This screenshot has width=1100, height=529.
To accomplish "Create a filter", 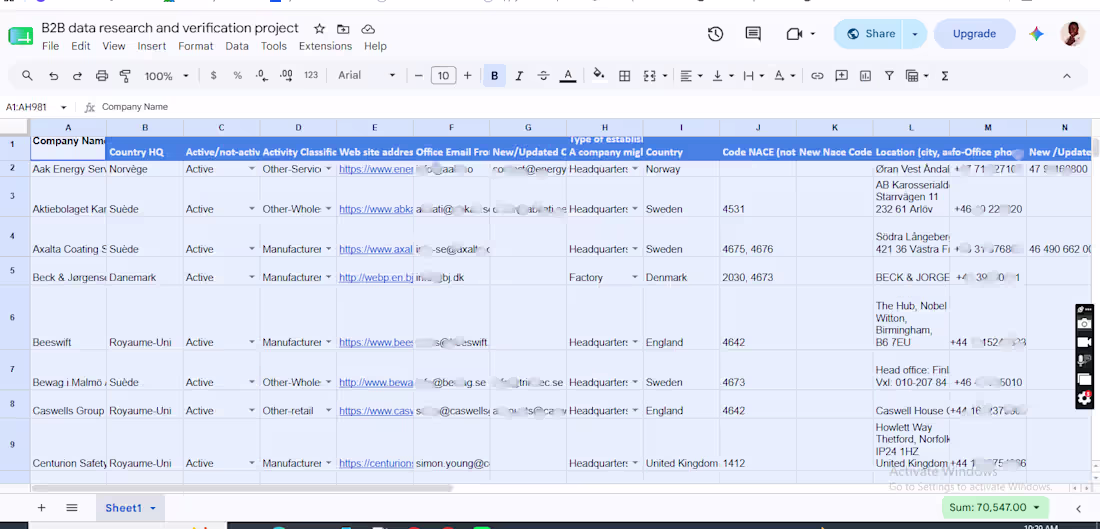I will click(889, 76).
